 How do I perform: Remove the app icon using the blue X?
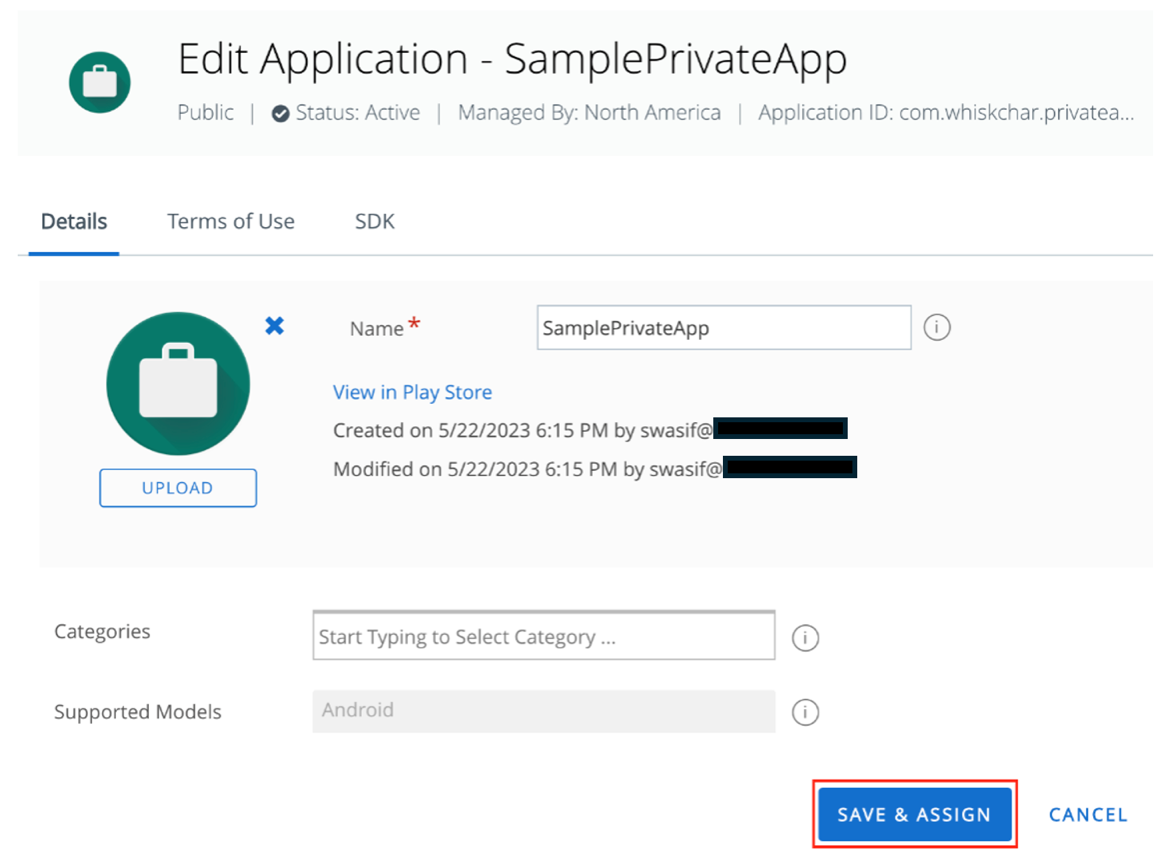pos(274,325)
